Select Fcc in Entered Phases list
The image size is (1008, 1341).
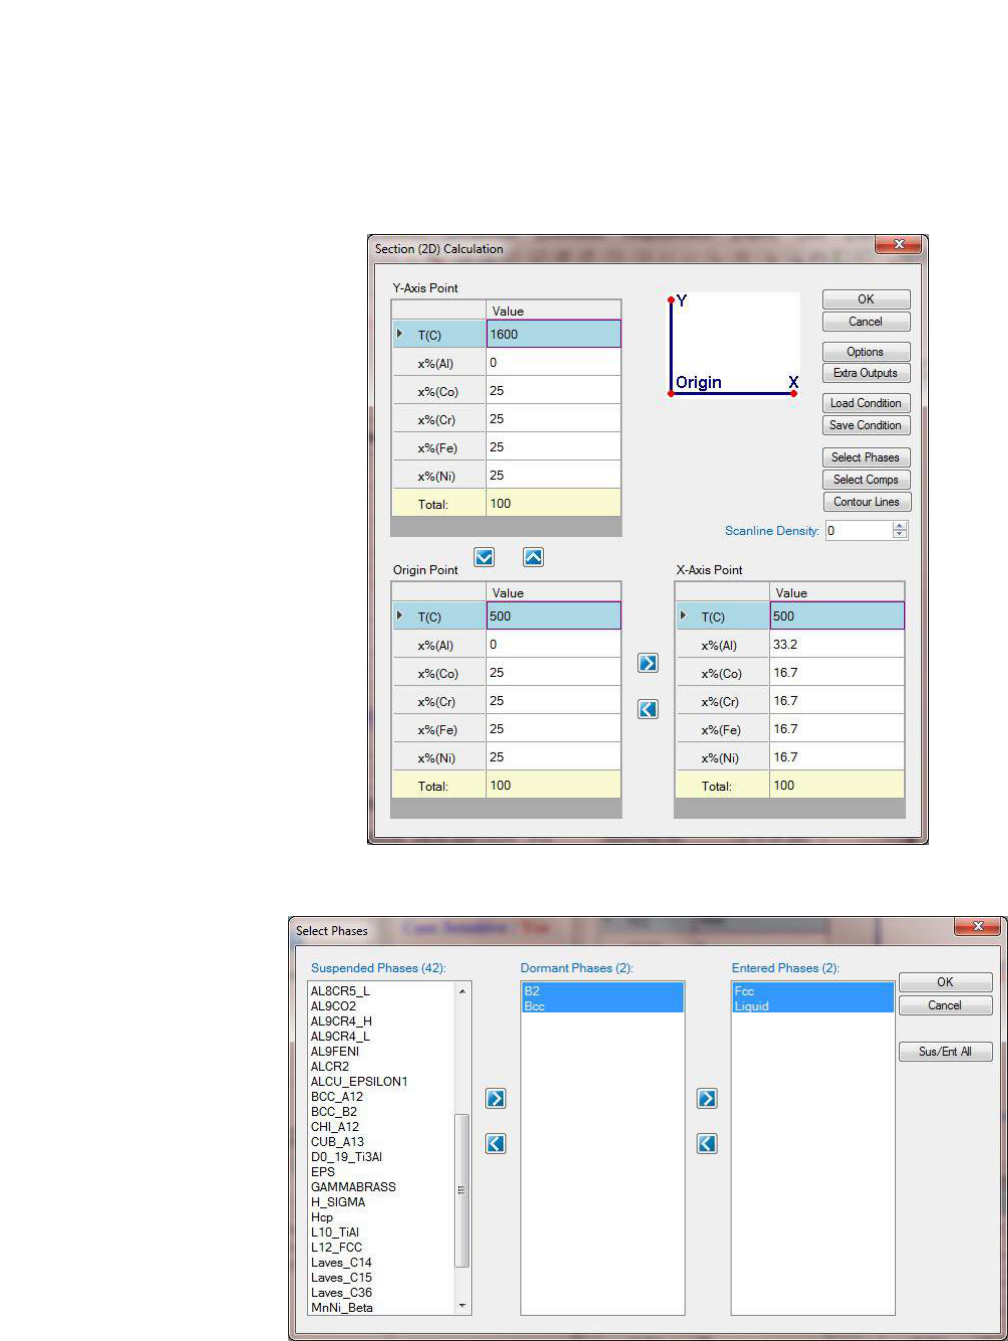813,991
